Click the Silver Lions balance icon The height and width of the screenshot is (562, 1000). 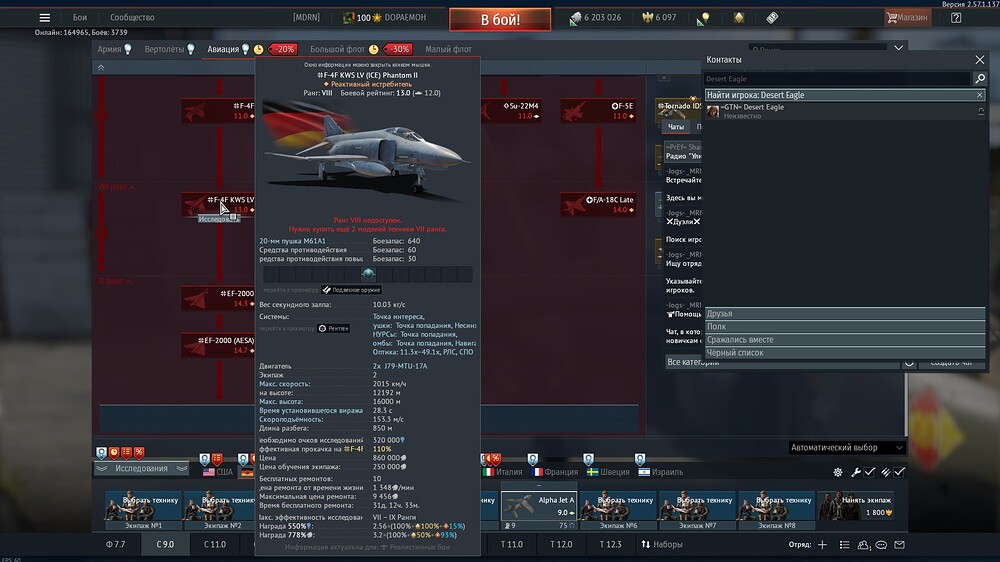(x=575, y=18)
